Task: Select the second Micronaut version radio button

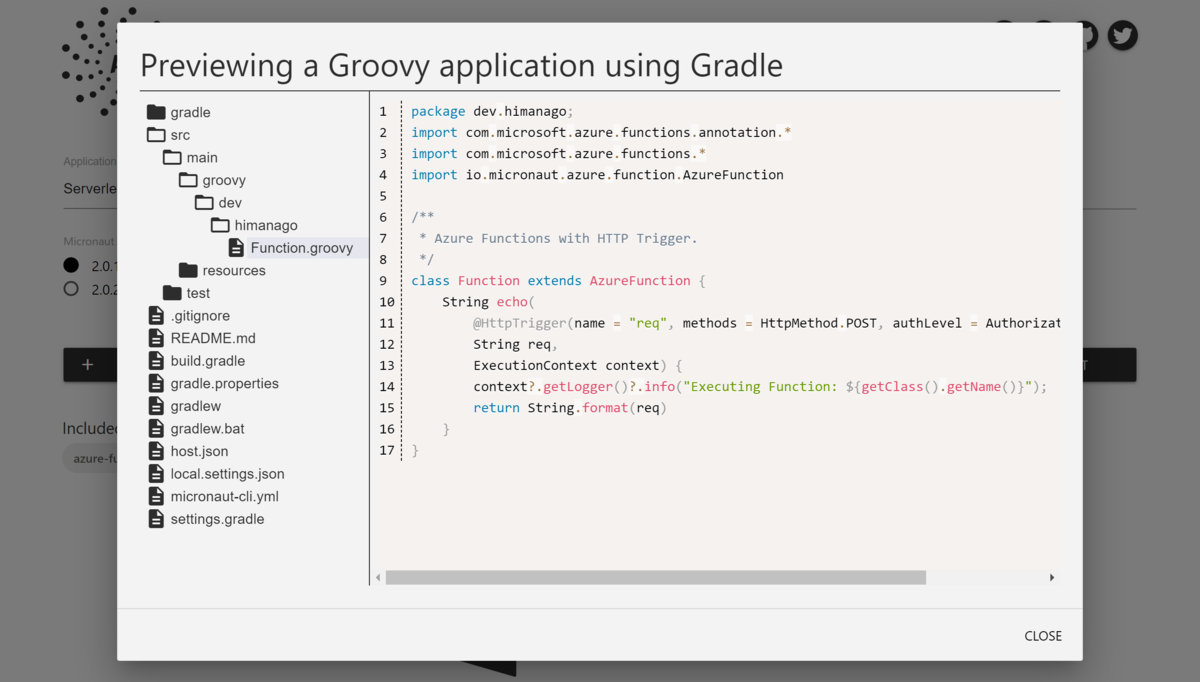Action: click(71, 288)
